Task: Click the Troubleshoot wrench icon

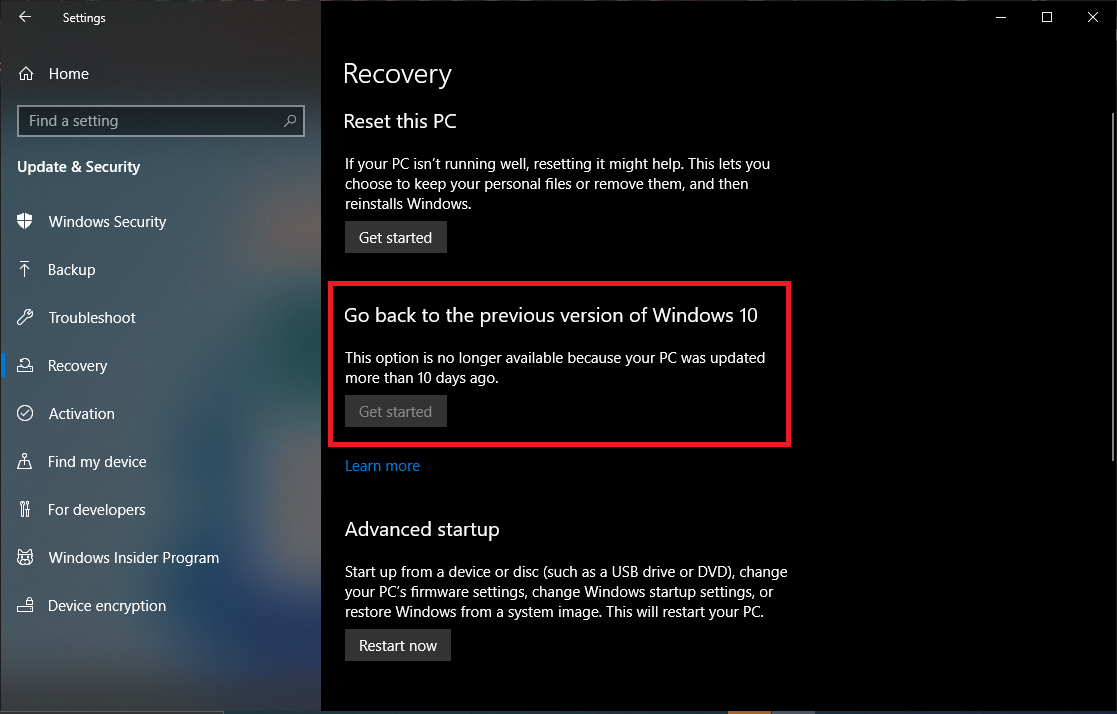Action: (x=25, y=317)
